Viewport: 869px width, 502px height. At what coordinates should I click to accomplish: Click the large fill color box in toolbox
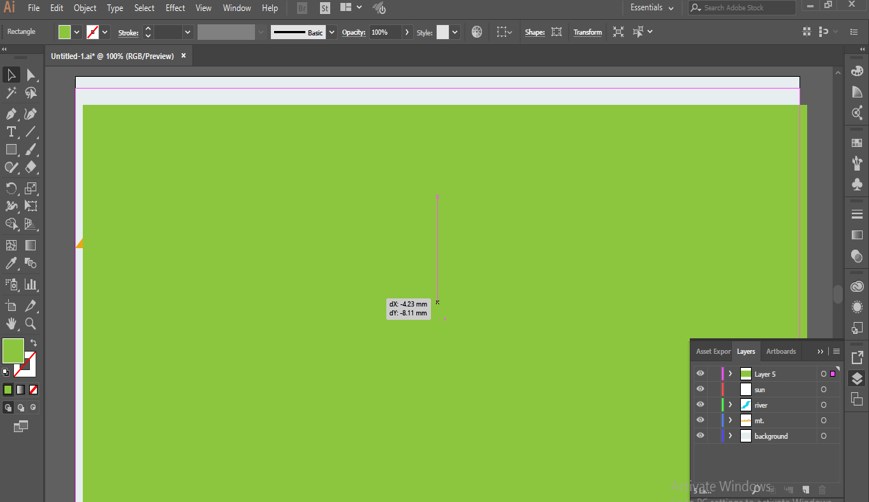click(13, 350)
